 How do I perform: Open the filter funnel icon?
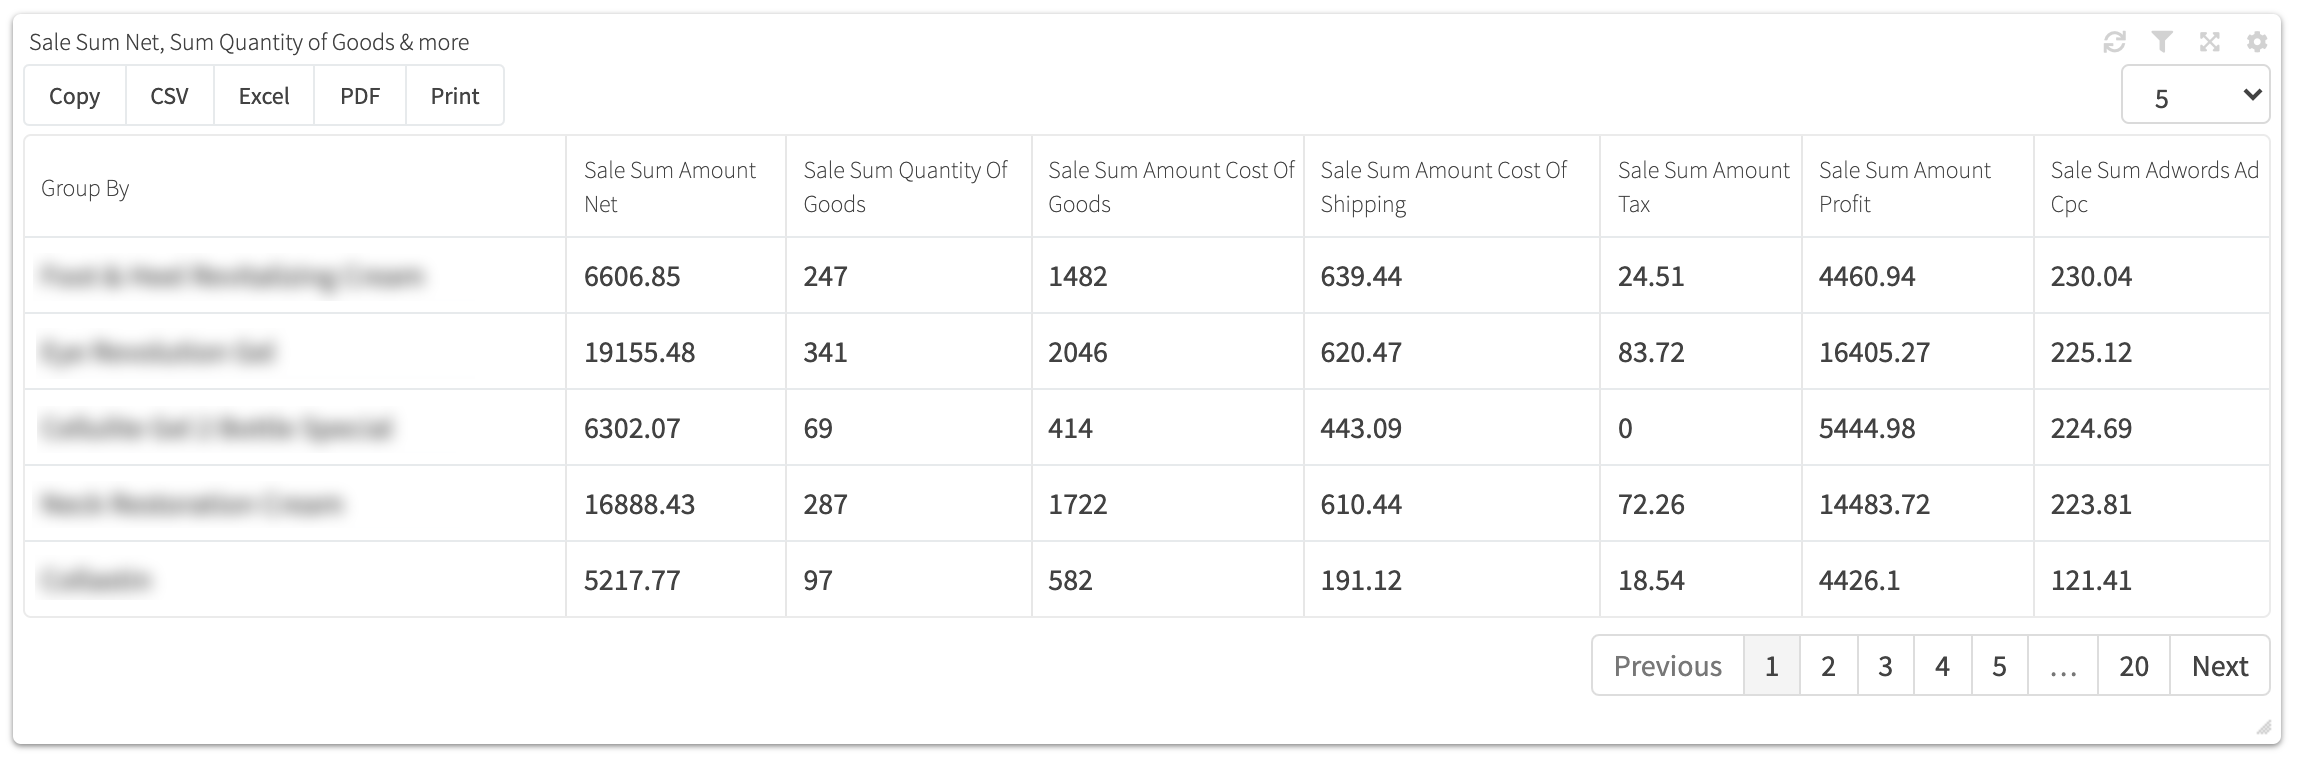2162,42
